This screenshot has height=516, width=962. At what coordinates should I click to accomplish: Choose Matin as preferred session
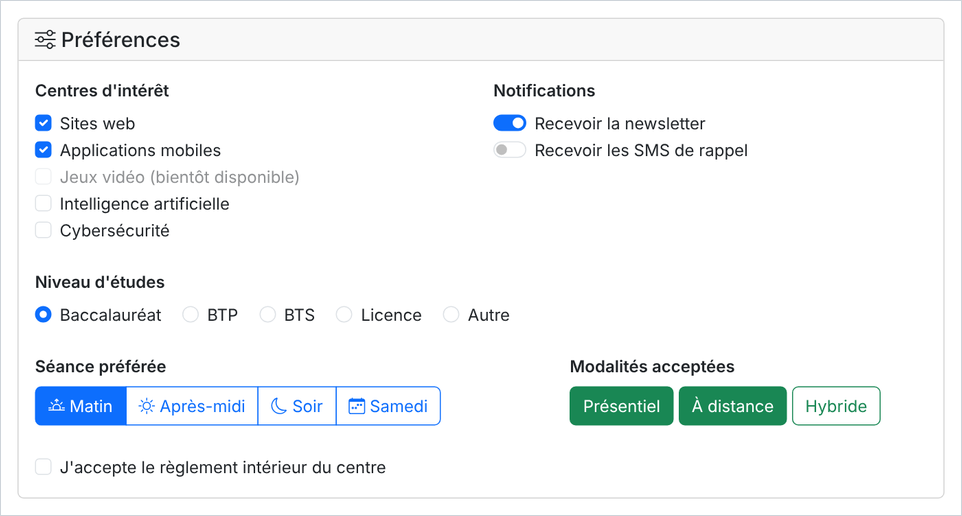click(81, 406)
